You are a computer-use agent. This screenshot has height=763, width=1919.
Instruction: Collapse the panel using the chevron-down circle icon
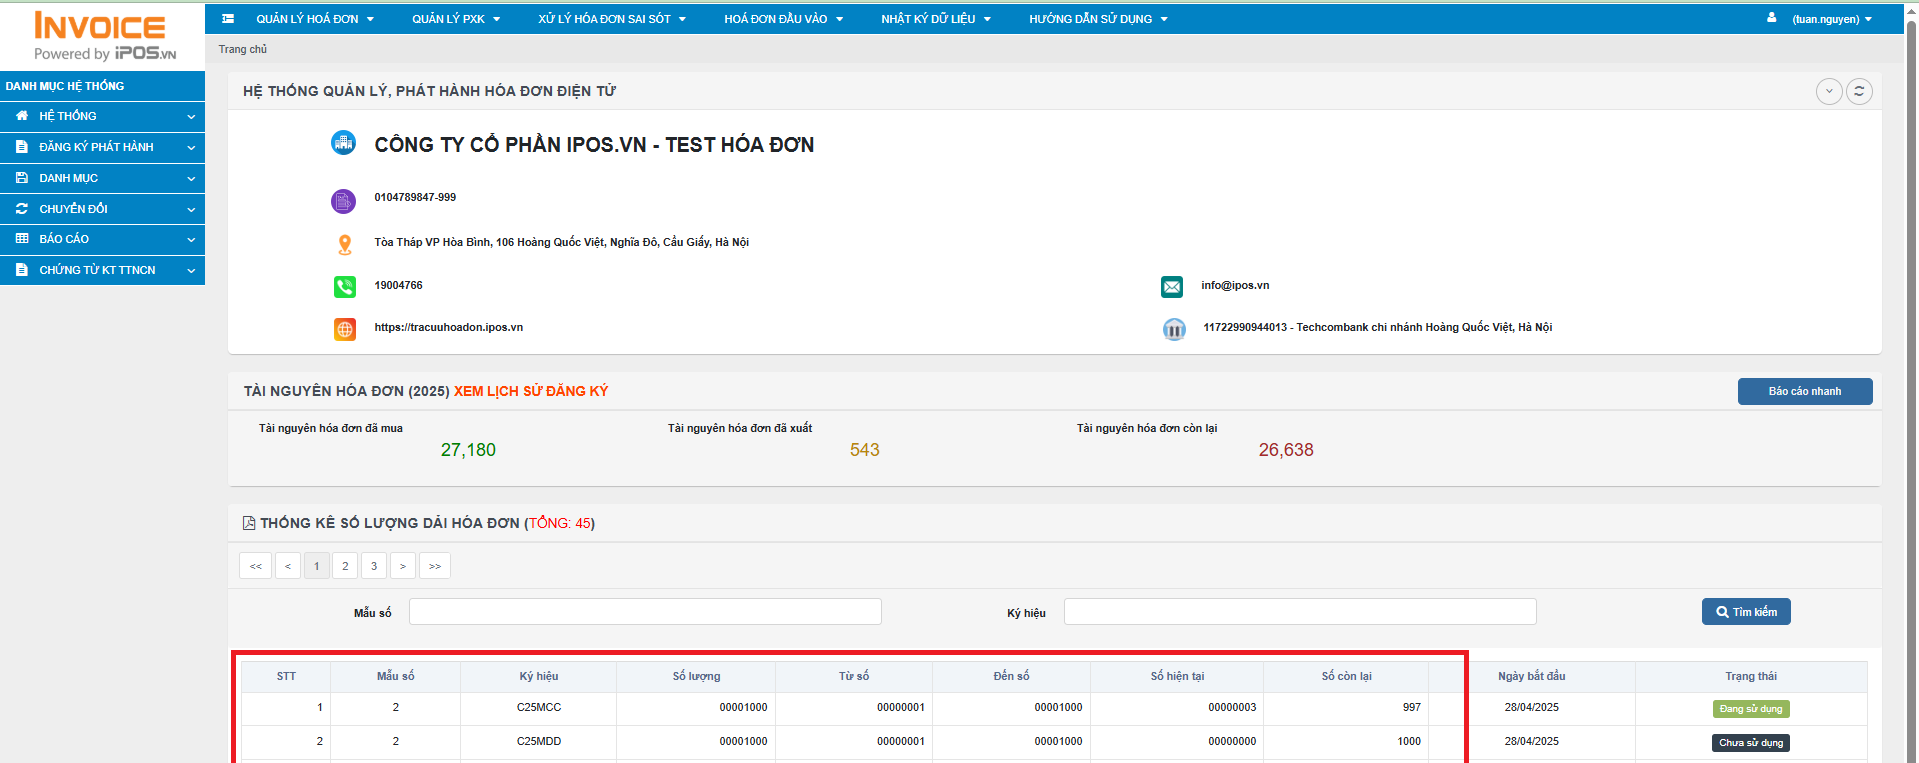[x=1829, y=92]
